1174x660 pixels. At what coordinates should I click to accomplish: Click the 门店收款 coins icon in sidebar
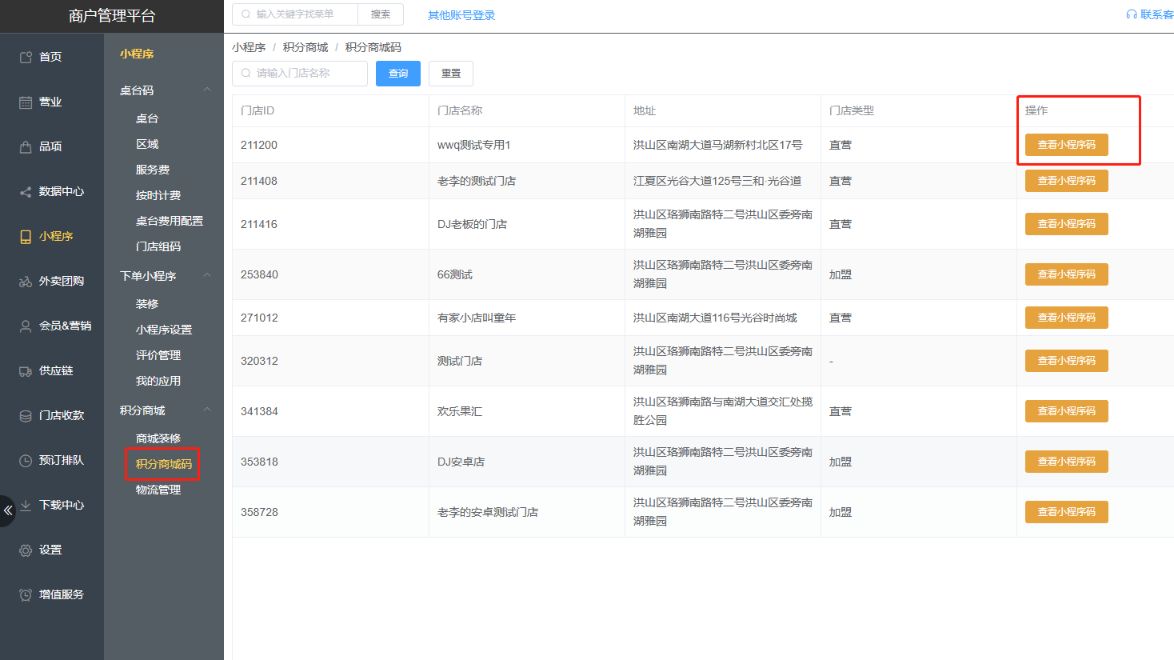(x=25, y=416)
